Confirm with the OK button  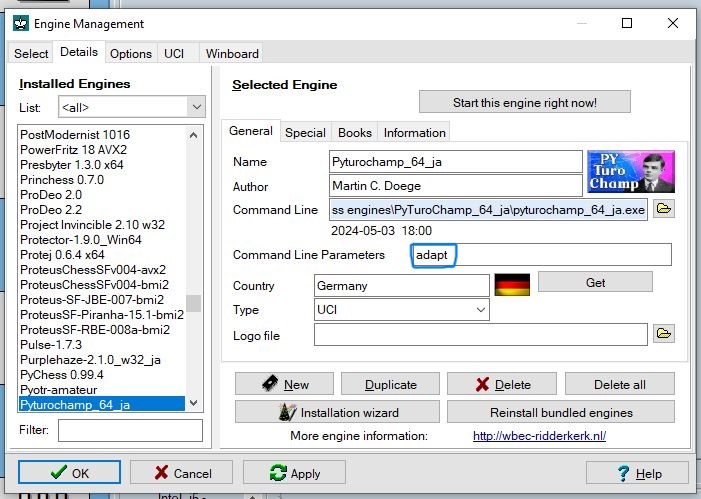coord(69,473)
